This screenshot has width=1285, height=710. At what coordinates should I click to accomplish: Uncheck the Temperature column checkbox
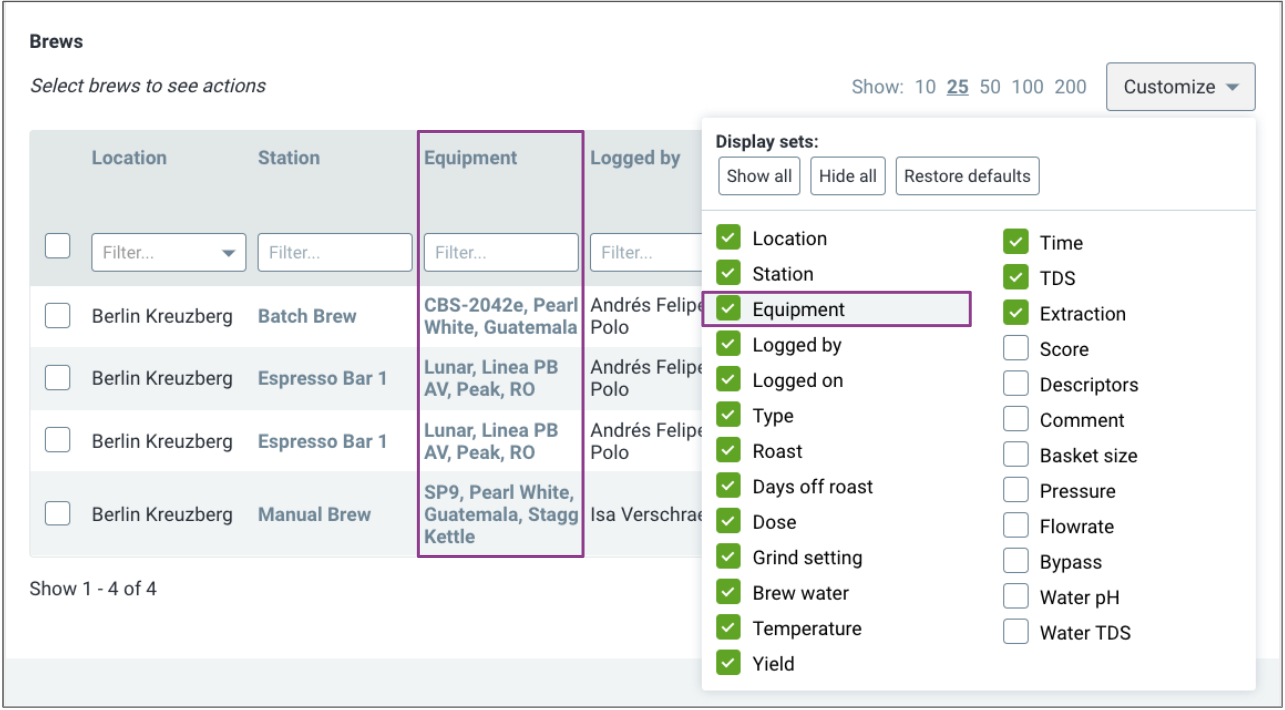(x=728, y=628)
